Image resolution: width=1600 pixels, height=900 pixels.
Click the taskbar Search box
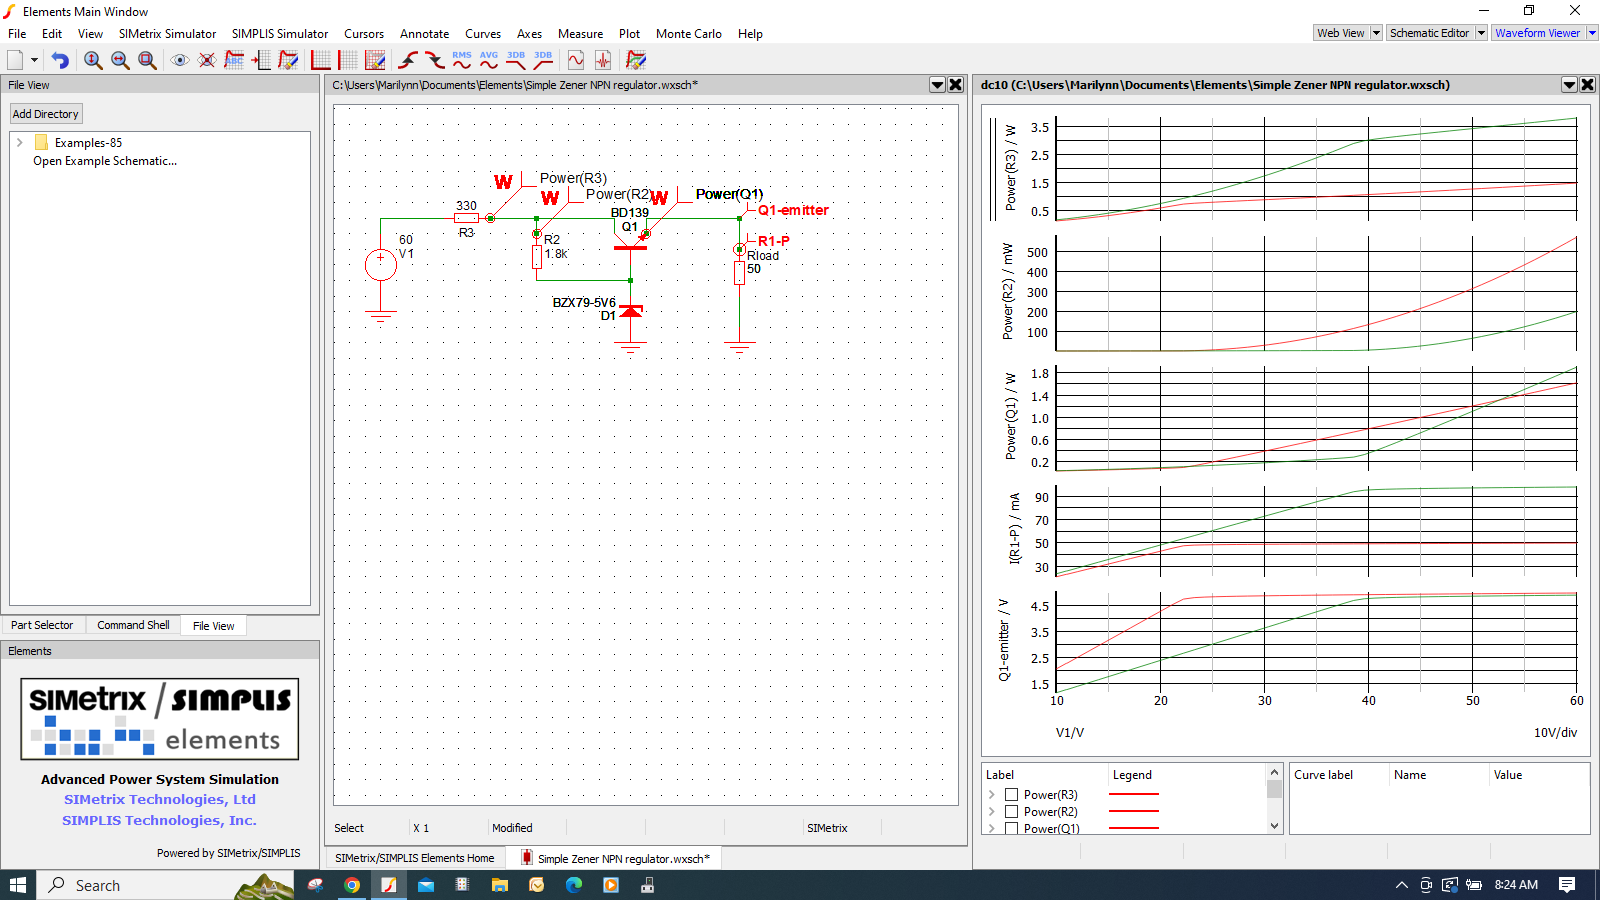(x=165, y=885)
